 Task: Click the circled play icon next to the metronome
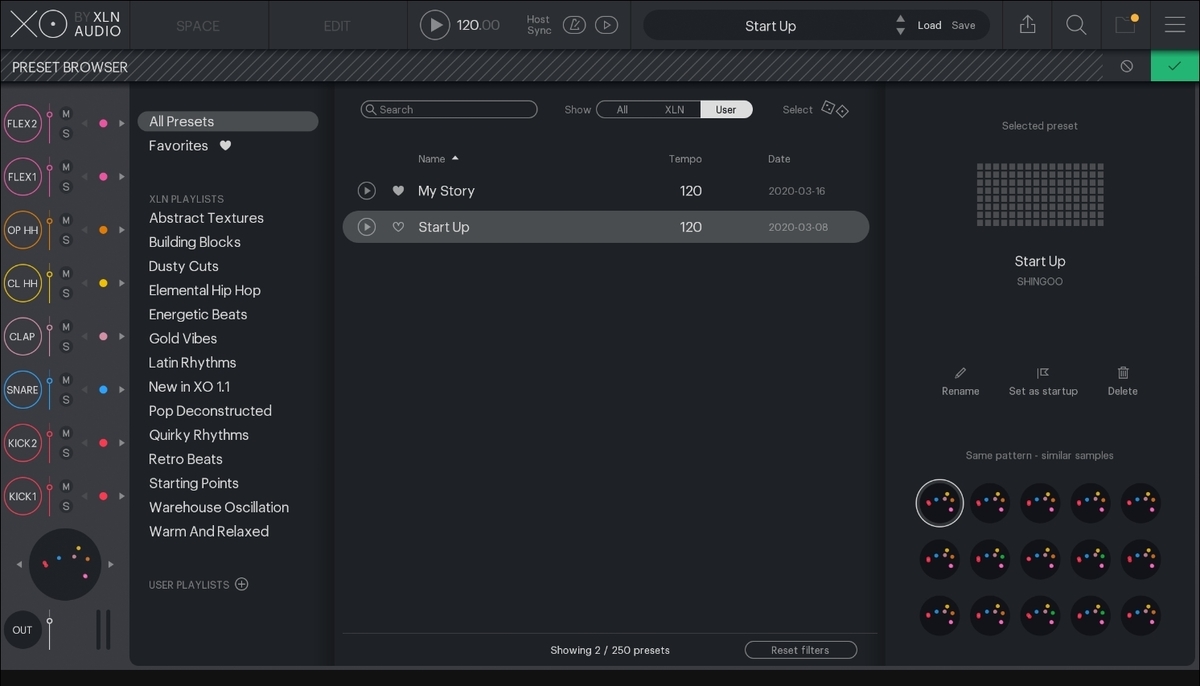click(x=606, y=25)
